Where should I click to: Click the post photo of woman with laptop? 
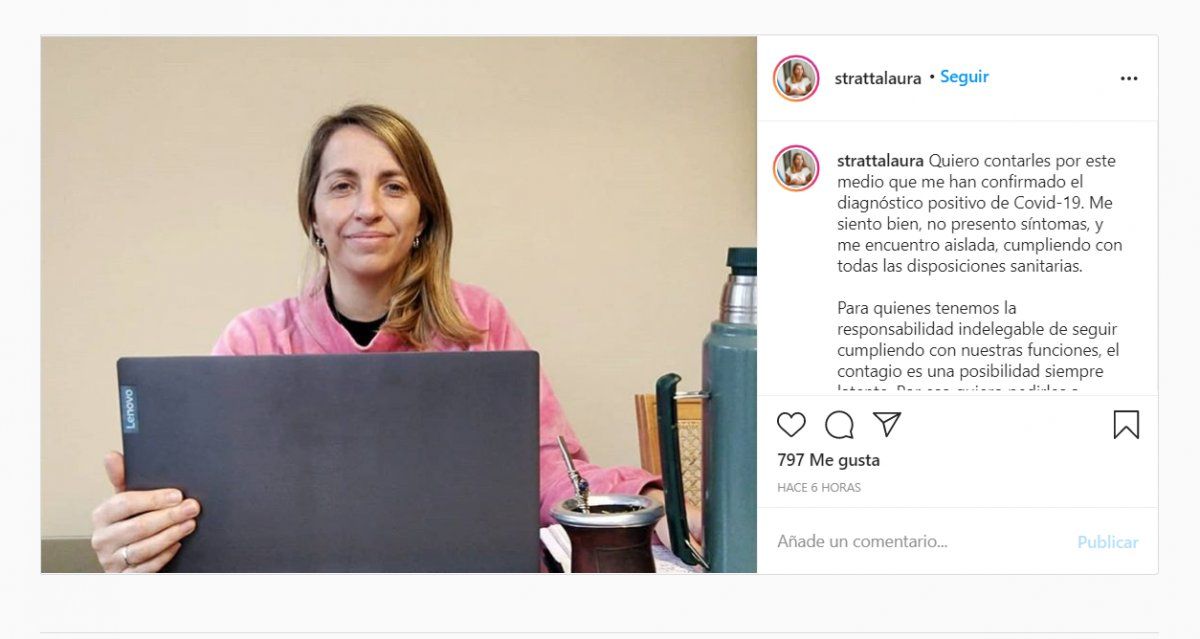(399, 305)
